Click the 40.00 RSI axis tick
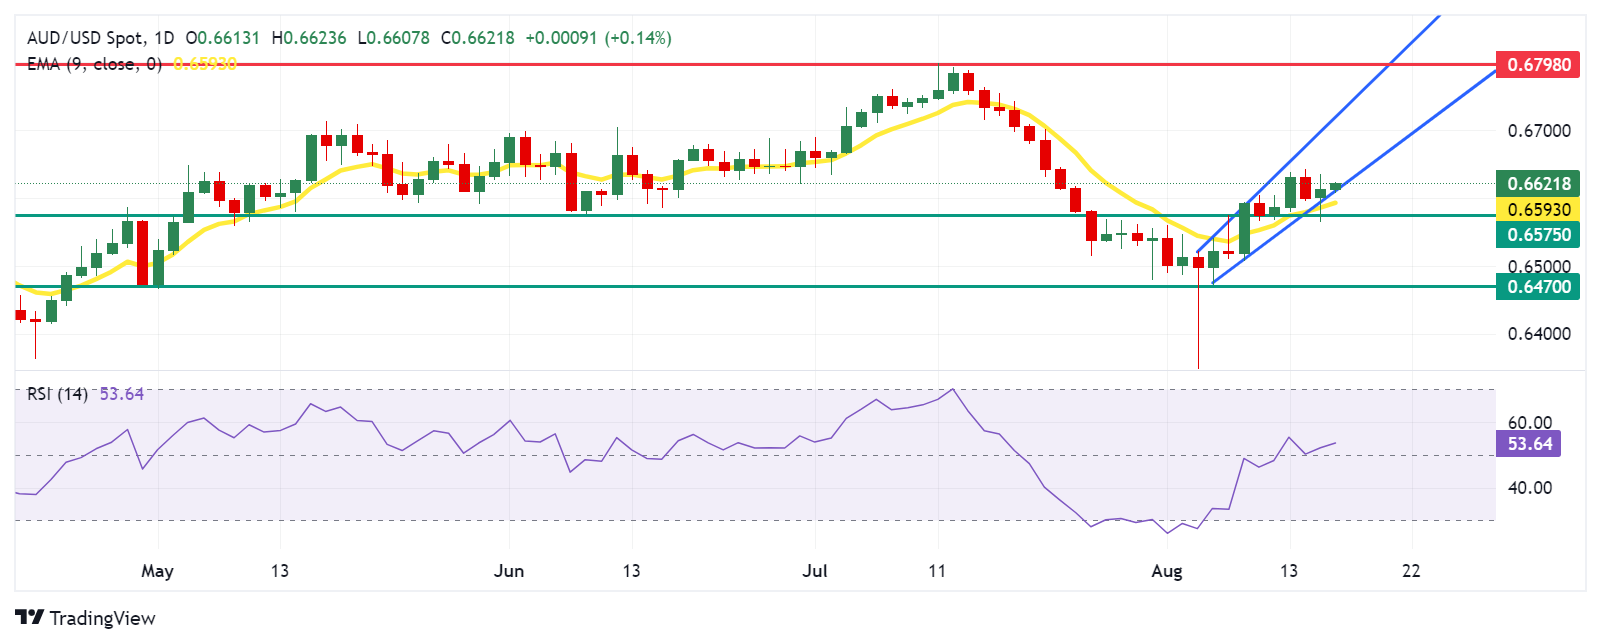Image resolution: width=1601 pixels, height=644 pixels. pos(1529,488)
